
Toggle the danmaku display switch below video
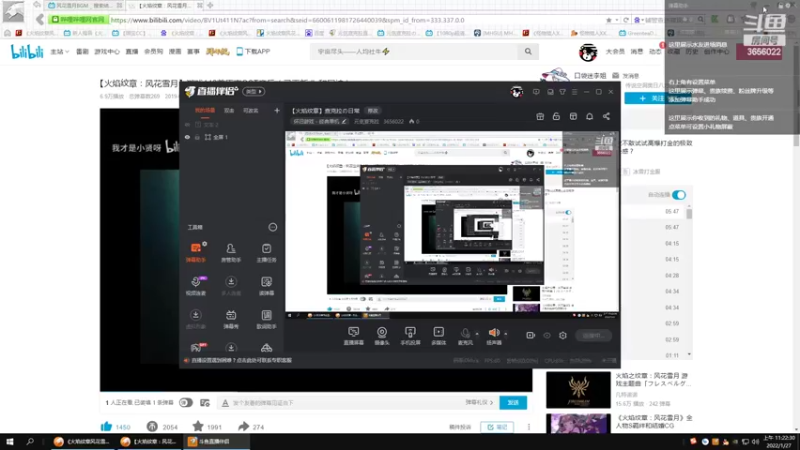(186, 403)
